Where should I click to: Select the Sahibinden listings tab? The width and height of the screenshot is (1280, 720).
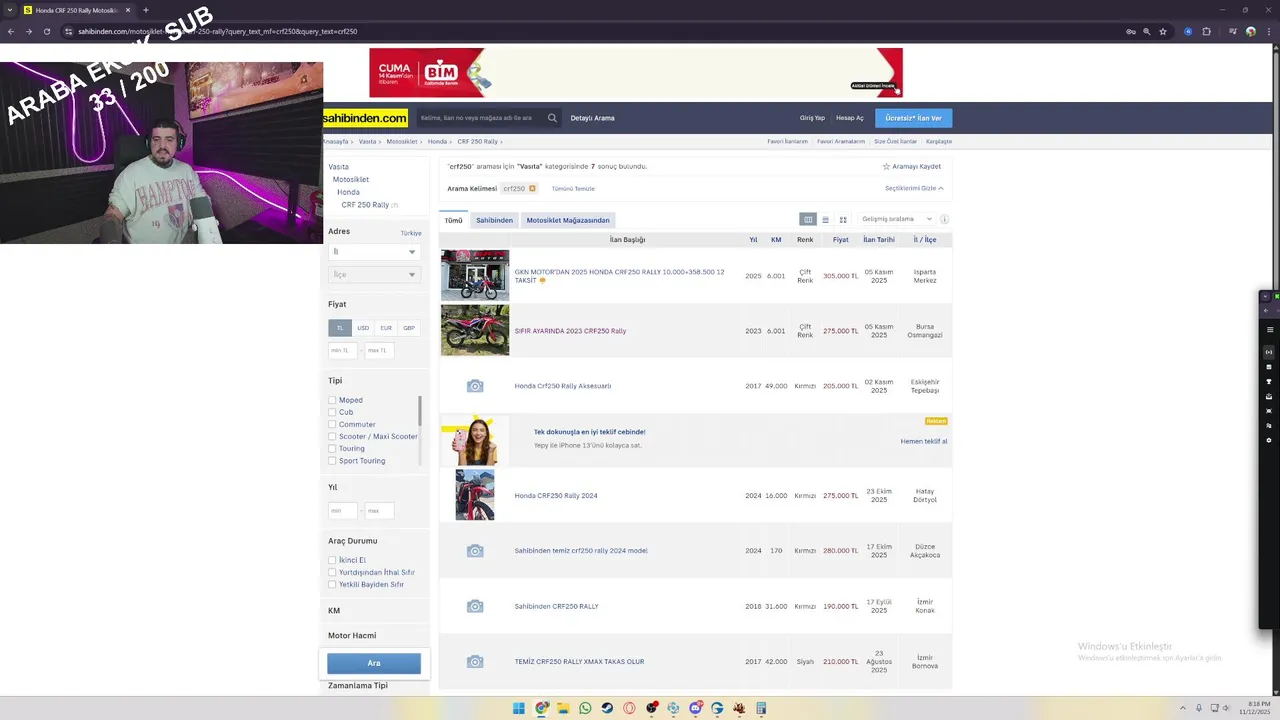coord(494,220)
